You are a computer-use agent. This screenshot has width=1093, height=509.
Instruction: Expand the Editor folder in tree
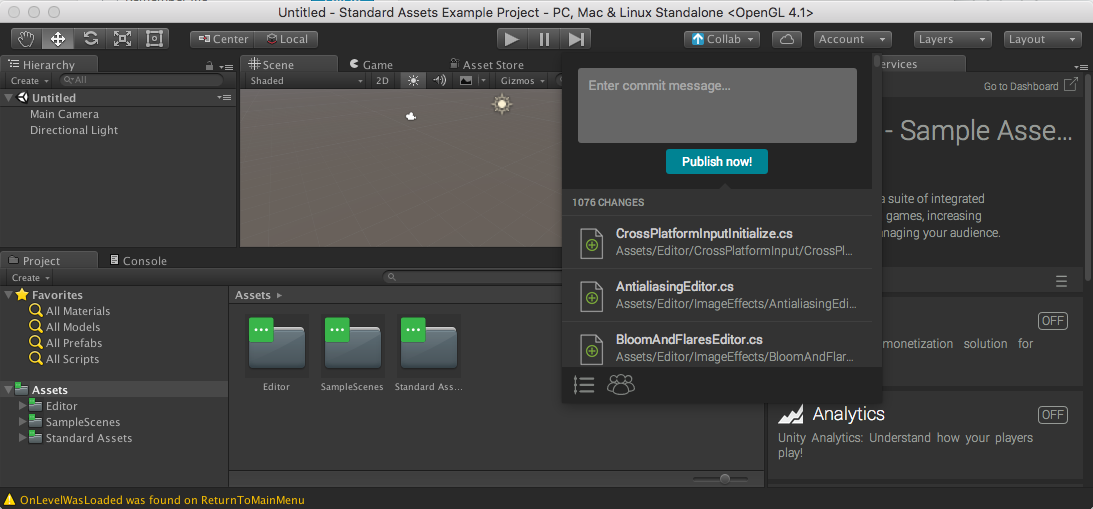click(23, 406)
